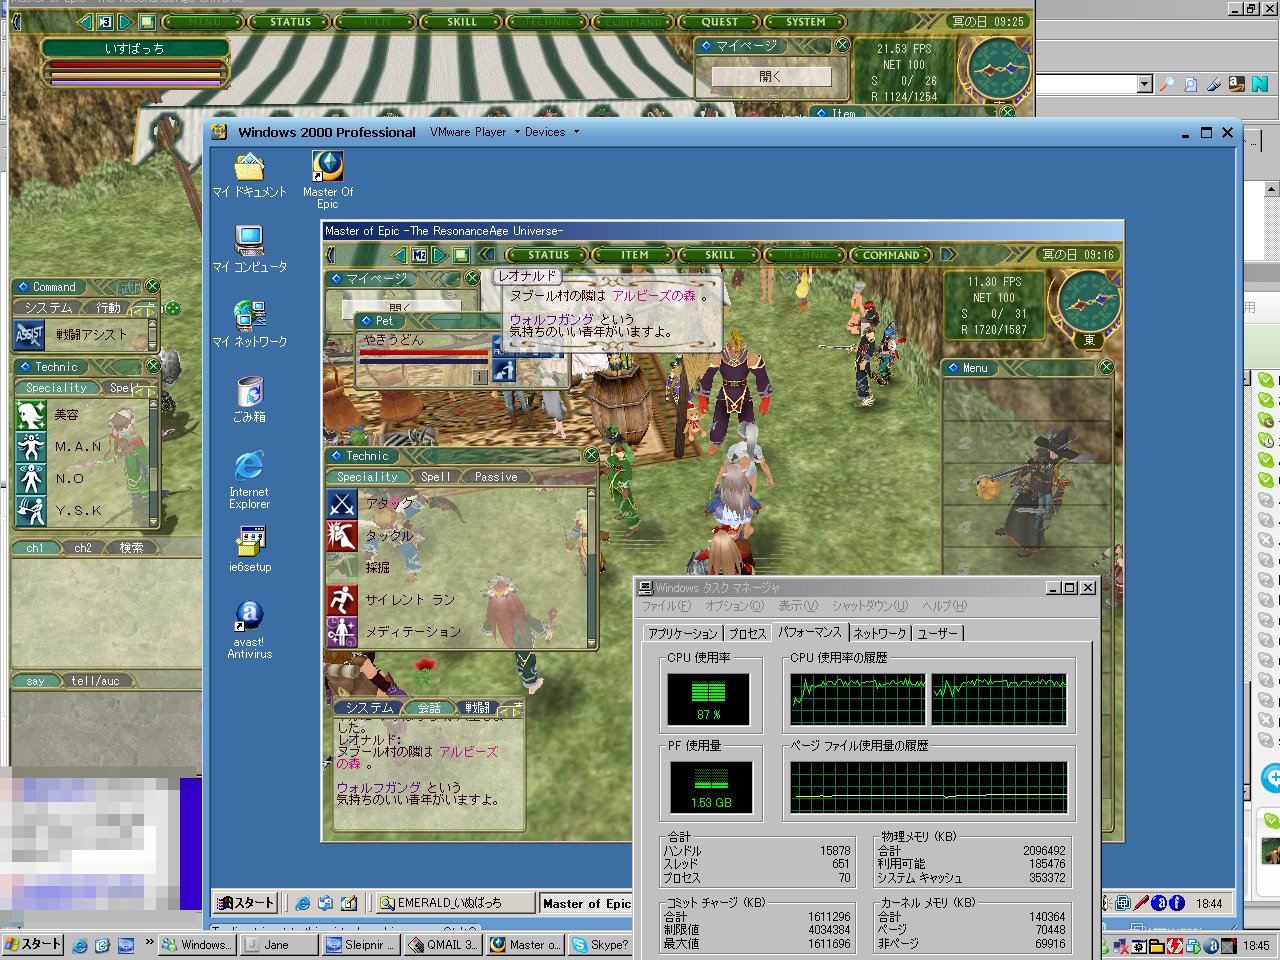The height and width of the screenshot is (960, 1280).
Task: Select the 行動 tab in Command panel
Action: 109,308
